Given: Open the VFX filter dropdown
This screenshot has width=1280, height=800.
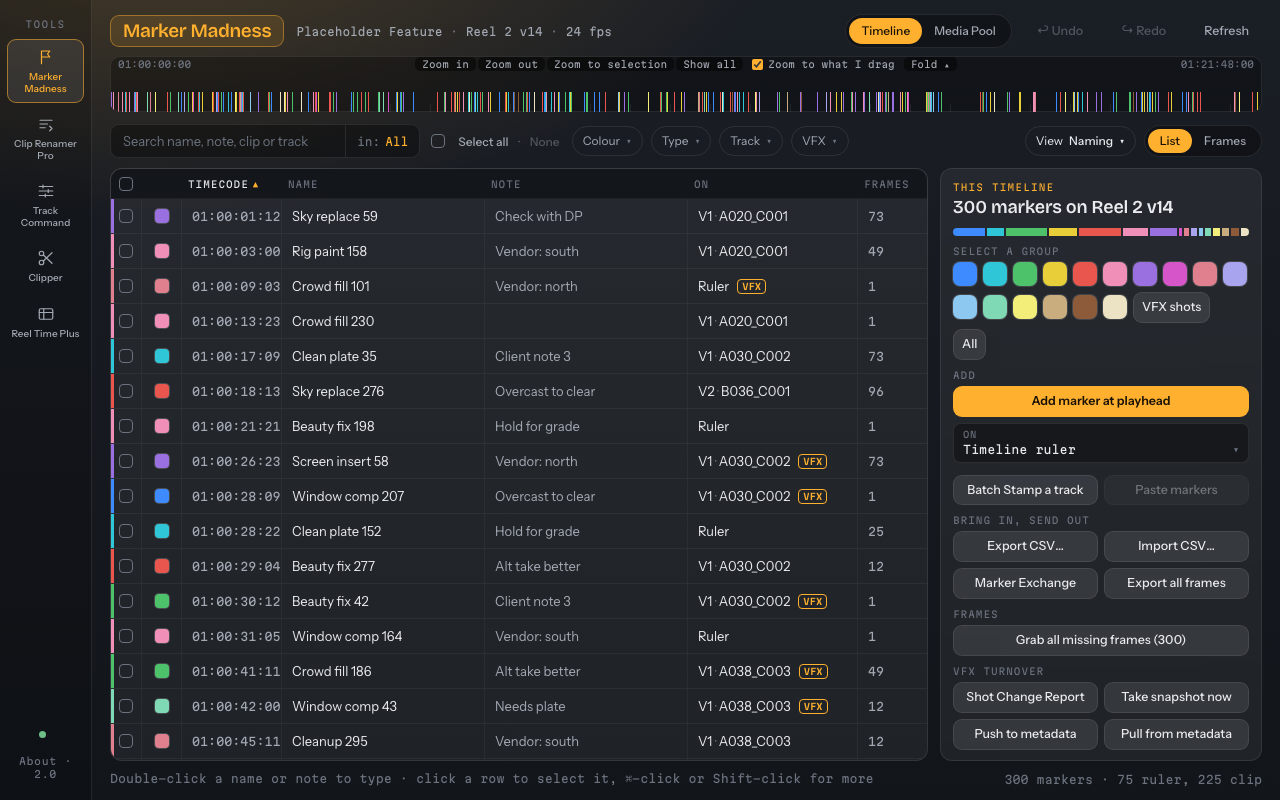Looking at the screenshot, I should 820,141.
